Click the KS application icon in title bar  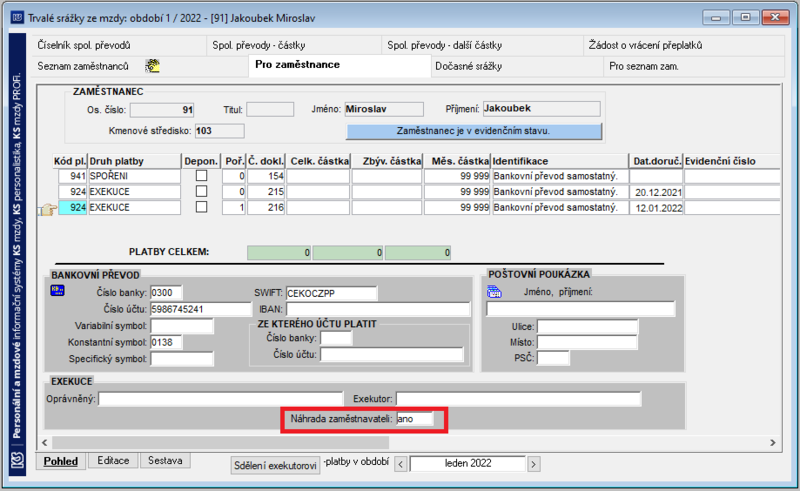pyautogui.click(x=17, y=18)
